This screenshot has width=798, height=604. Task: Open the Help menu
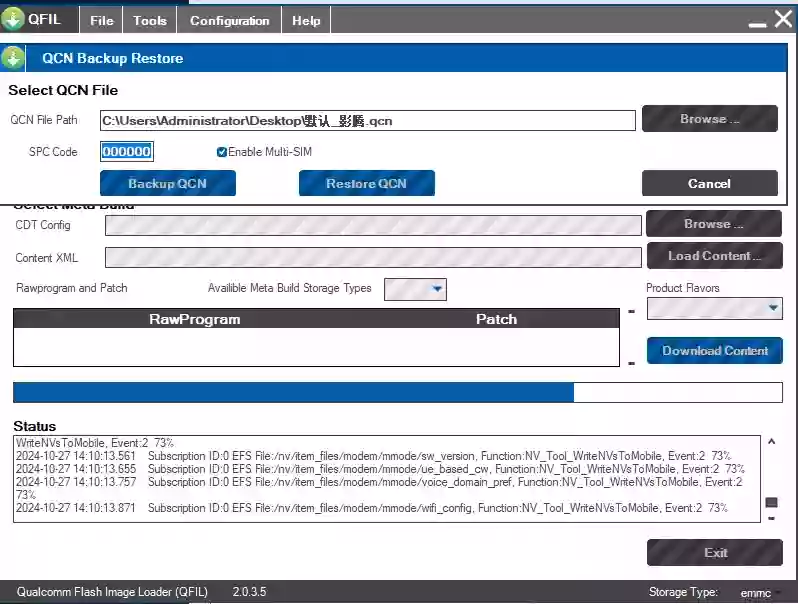click(x=306, y=20)
